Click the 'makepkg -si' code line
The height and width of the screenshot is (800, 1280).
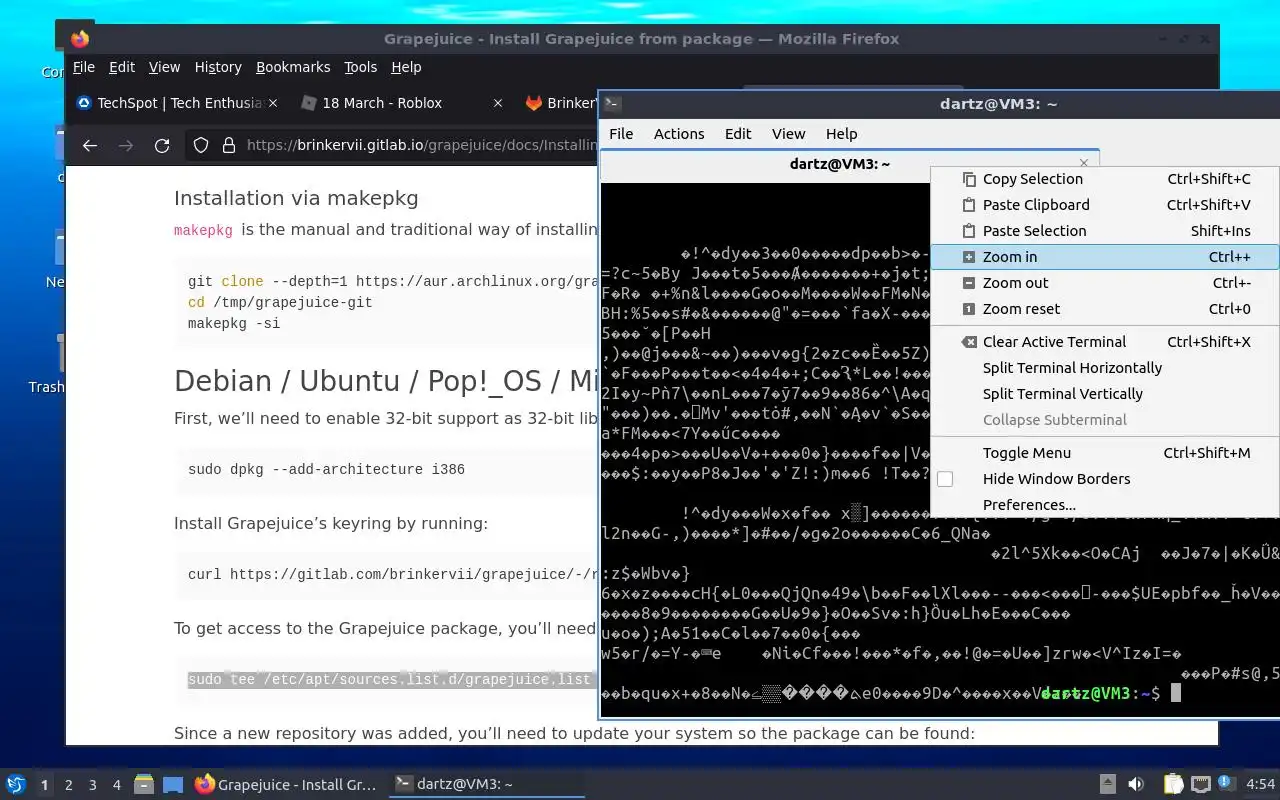(x=234, y=324)
